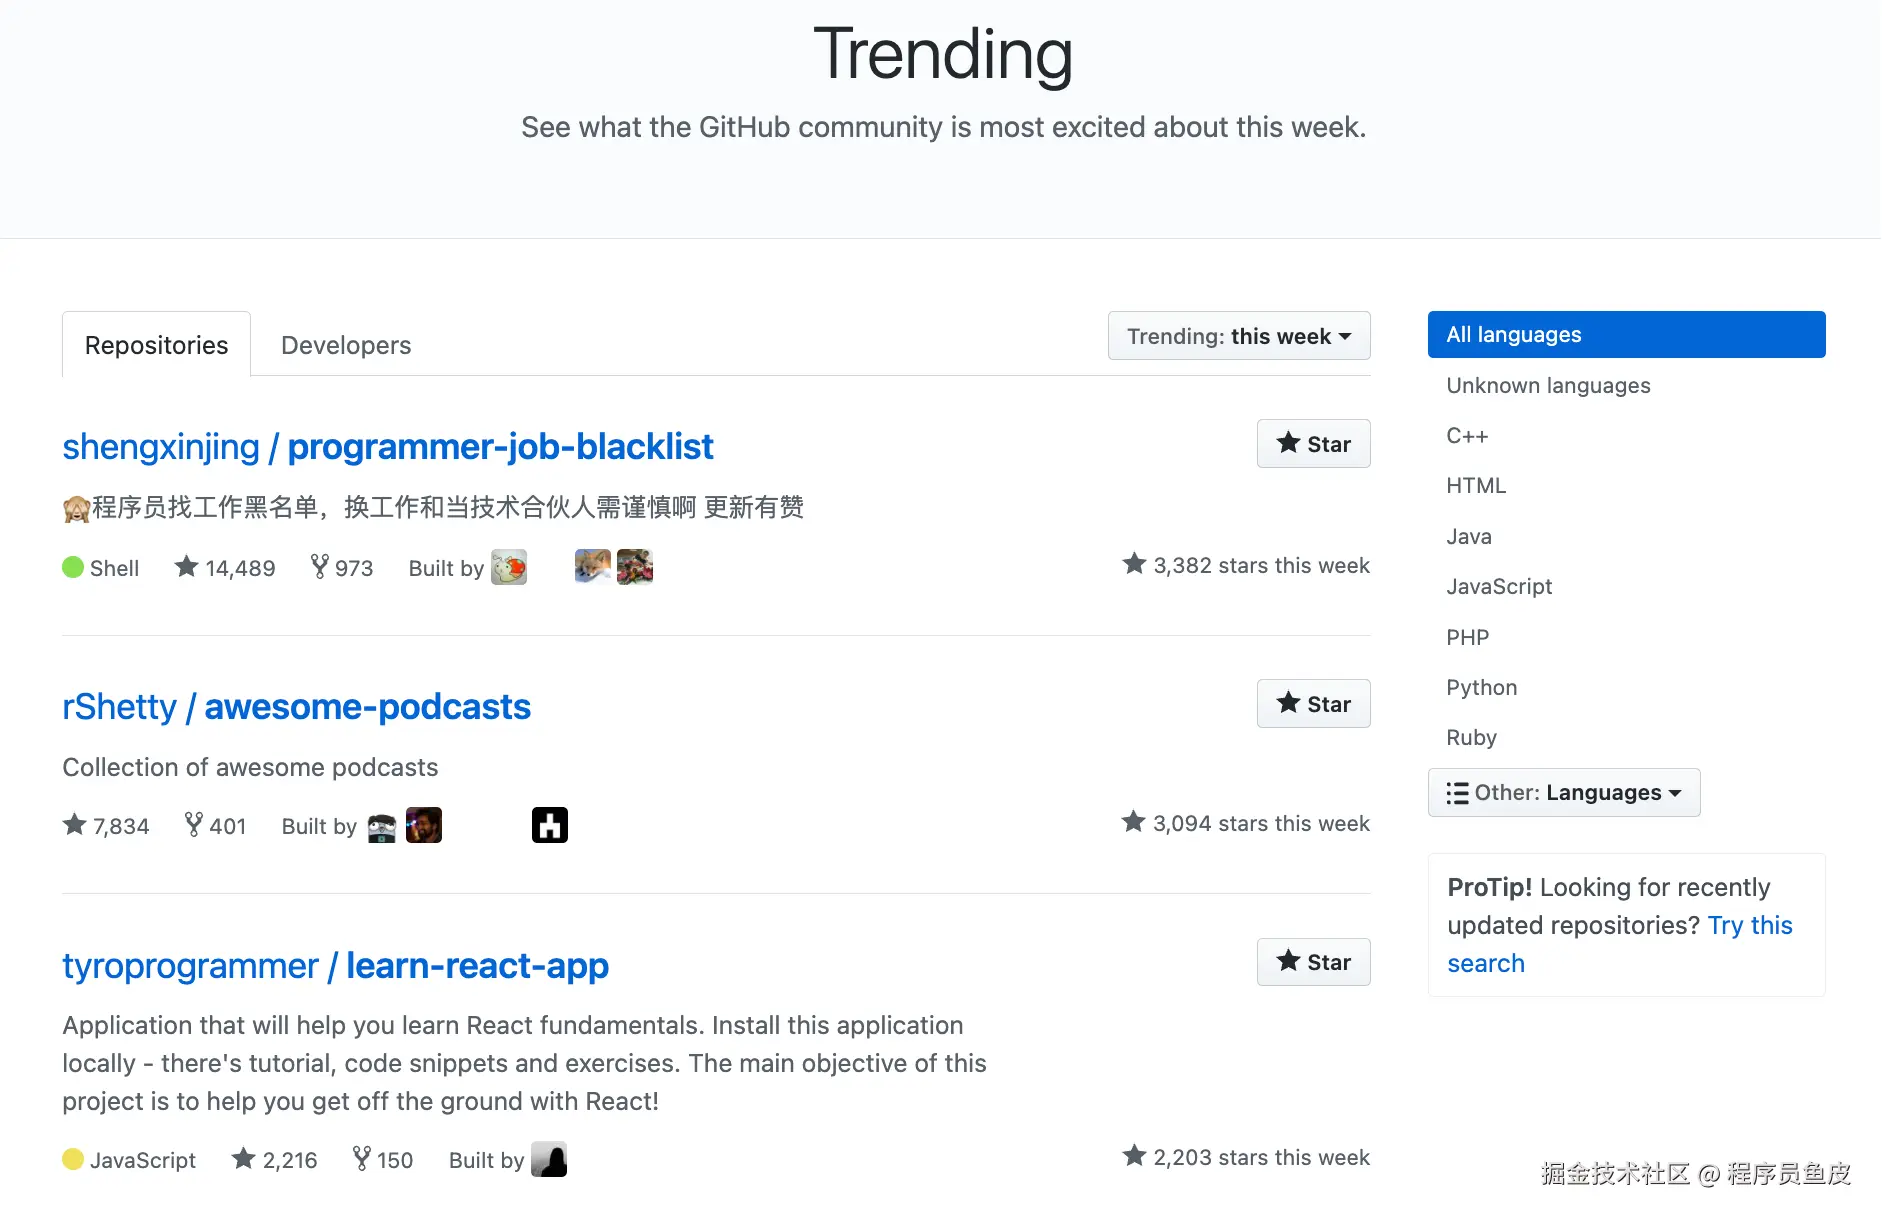The image size is (1882, 1218).
Task: Open awesome-podcasts 401 forks
Action: 216,826
